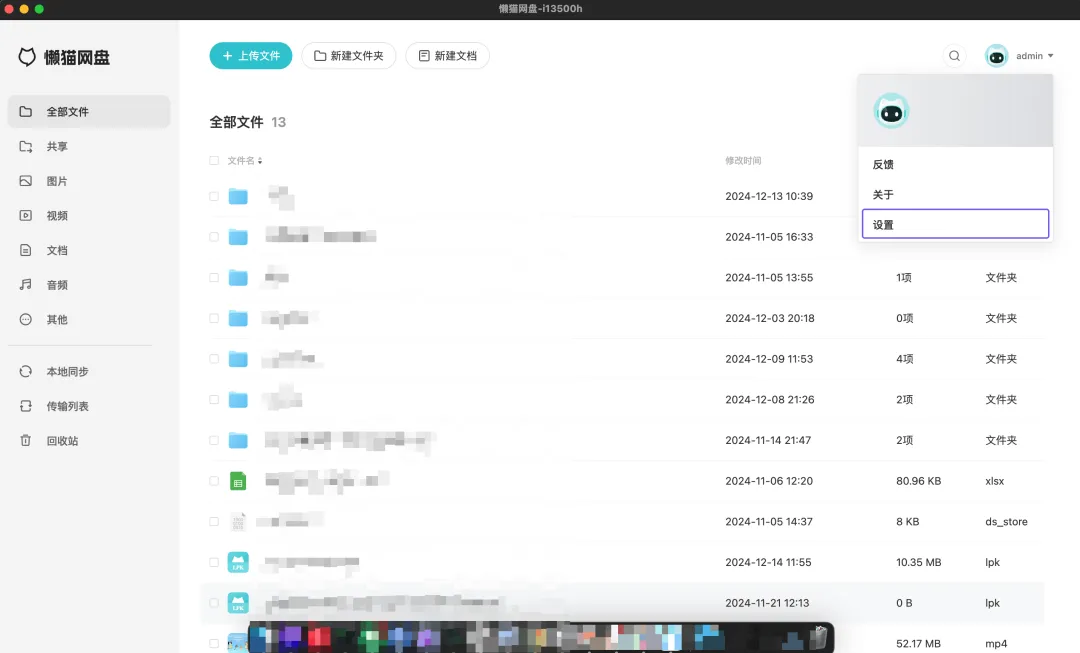Click the 回收站 trash bin icon
This screenshot has width=1080, height=653.
(25, 440)
